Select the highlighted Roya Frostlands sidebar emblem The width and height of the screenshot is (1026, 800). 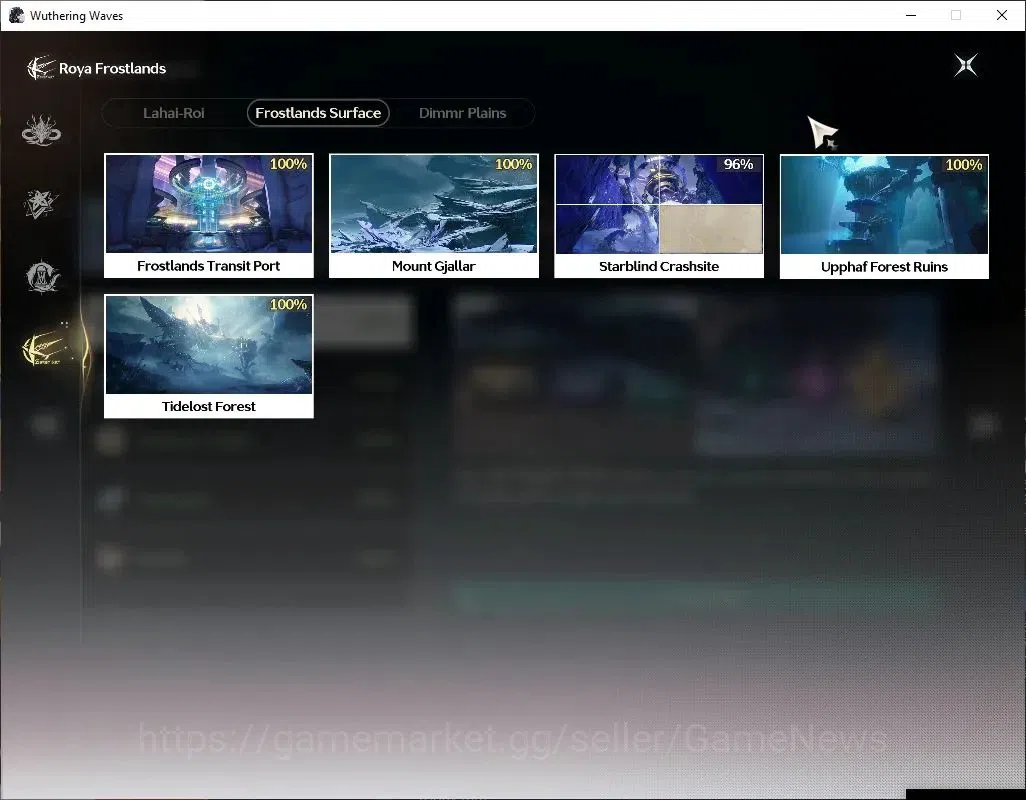(x=44, y=348)
